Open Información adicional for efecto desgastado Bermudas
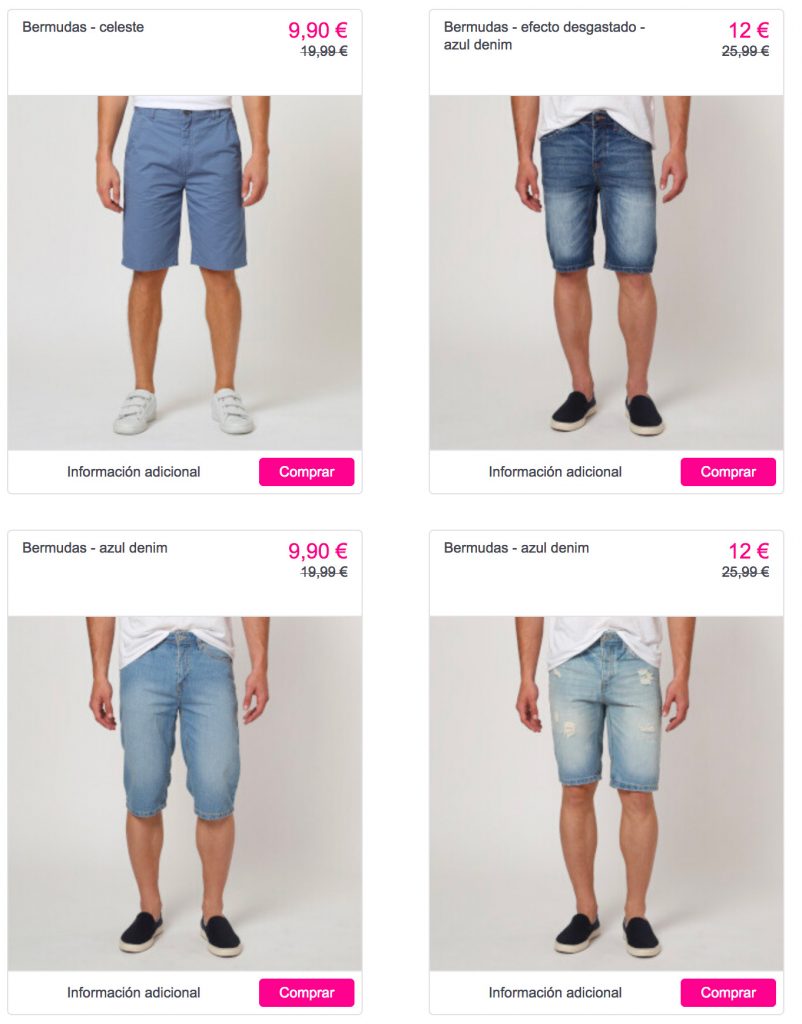The height and width of the screenshot is (1024, 802). [x=555, y=472]
